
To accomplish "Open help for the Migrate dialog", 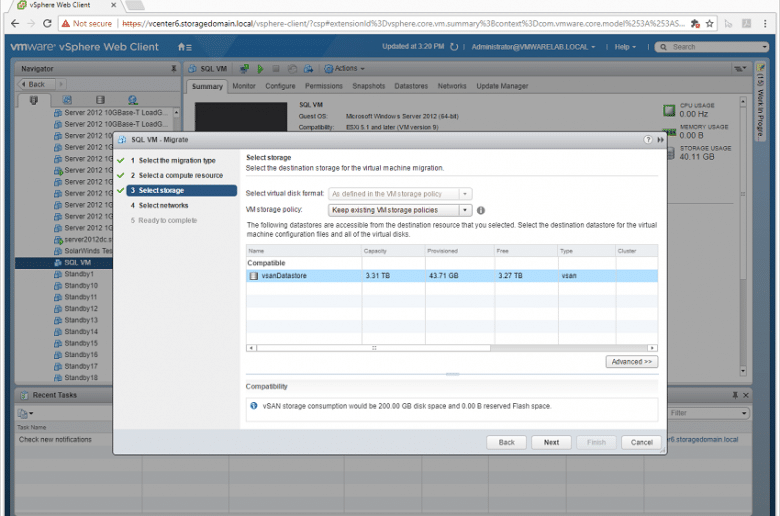I will (x=648, y=140).
